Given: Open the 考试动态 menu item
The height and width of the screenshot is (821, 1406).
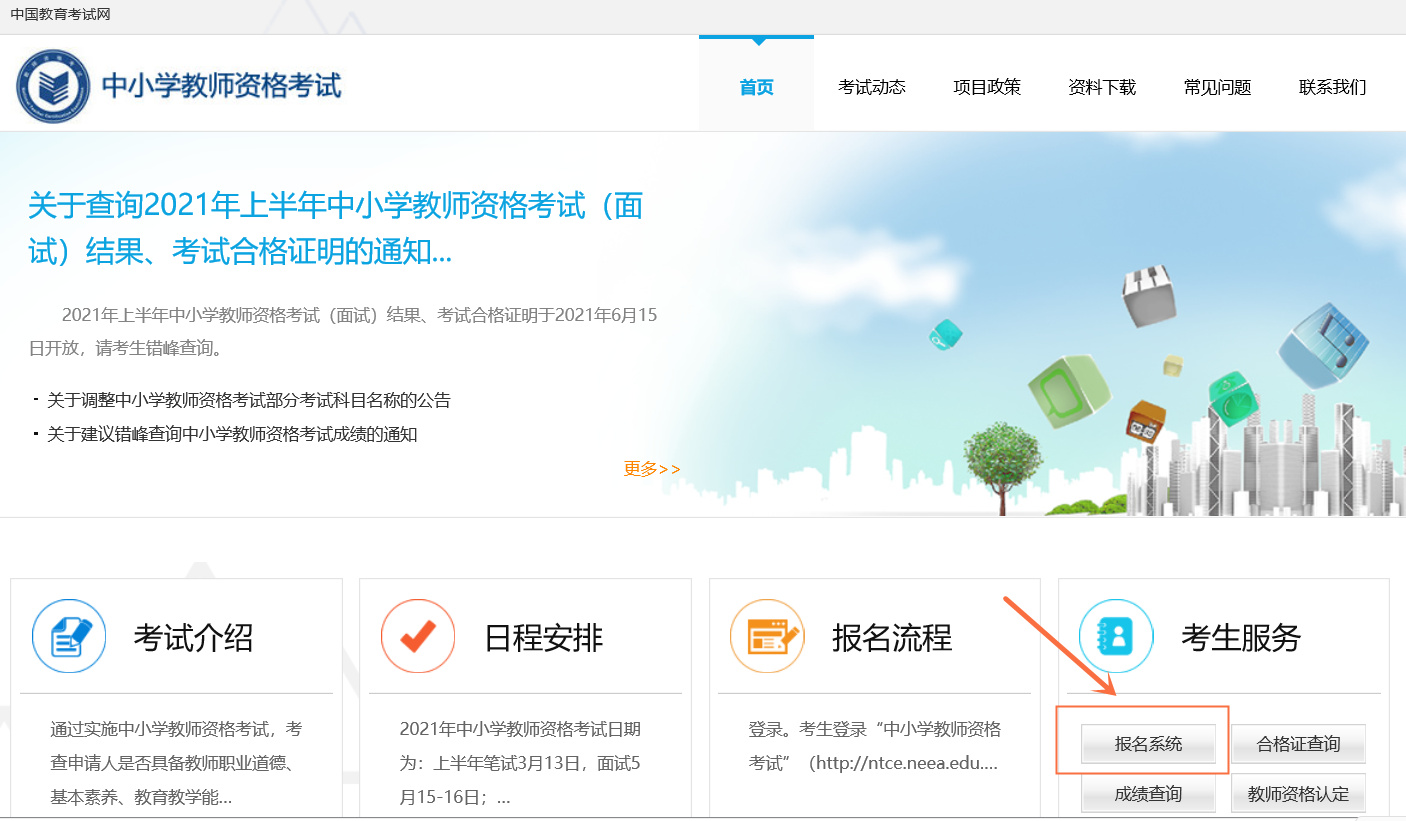Looking at the screenshot, I should [872, 87].
